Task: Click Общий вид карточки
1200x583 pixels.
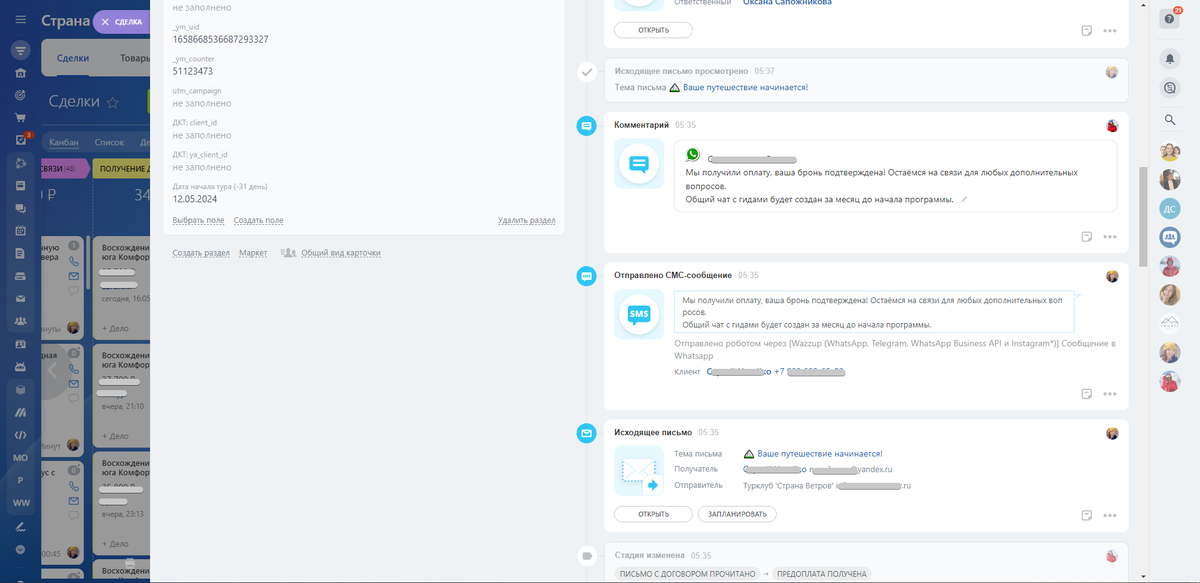Action: tap(341, 253)
